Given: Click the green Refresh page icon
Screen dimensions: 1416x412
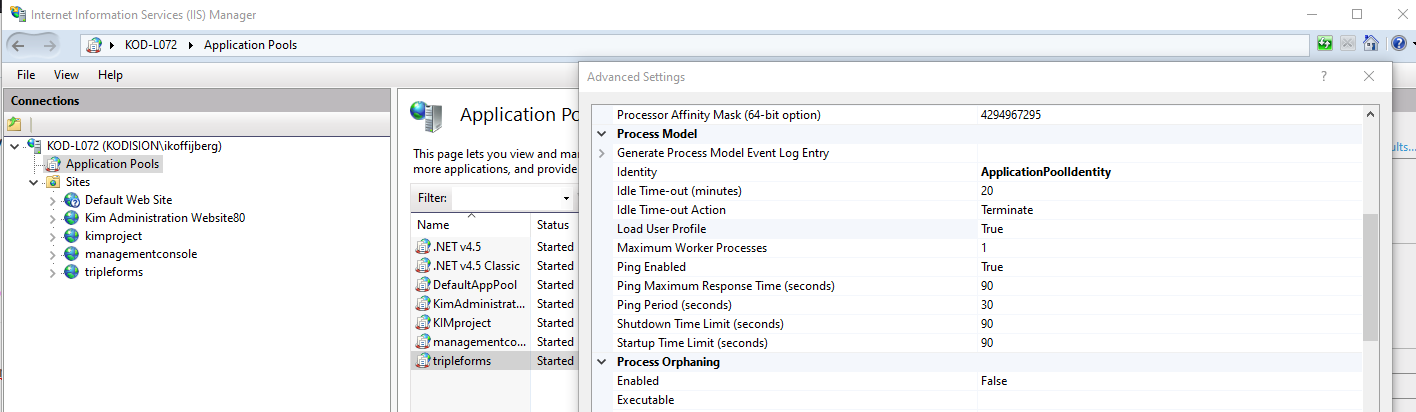Looking at the screenshot, I should tap(1325, 44).
